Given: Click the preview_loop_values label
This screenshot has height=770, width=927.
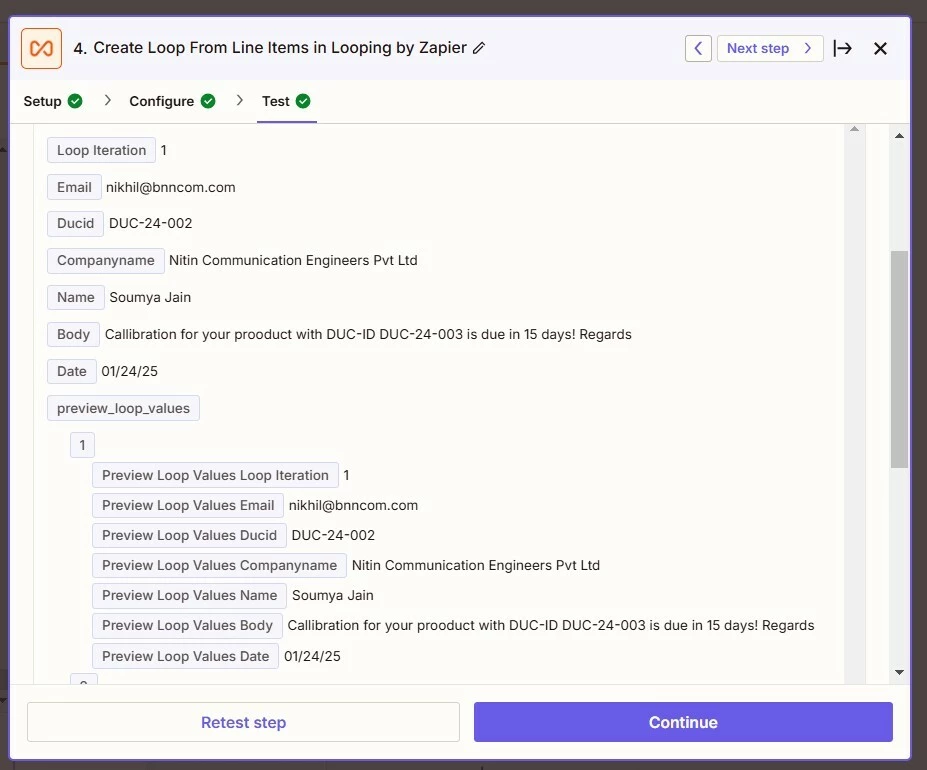Looking at the screenshot, I should 124,408.
